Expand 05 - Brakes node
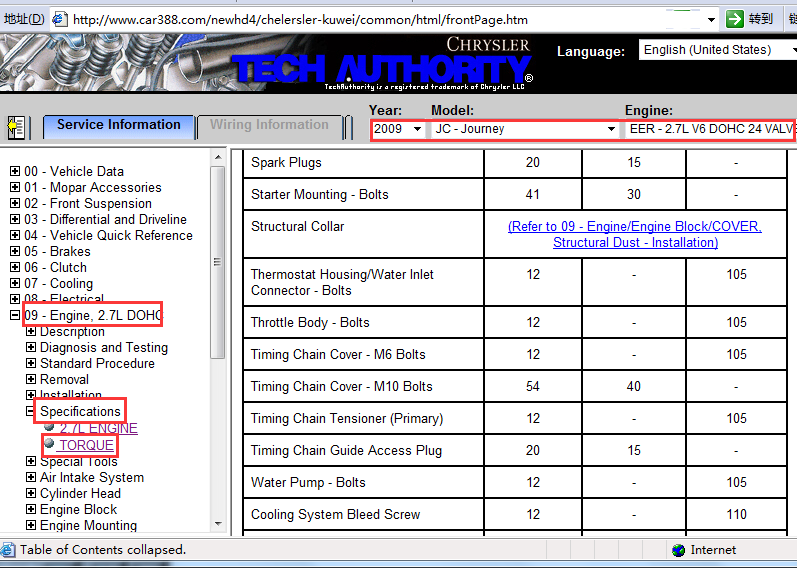 (15, 251)
